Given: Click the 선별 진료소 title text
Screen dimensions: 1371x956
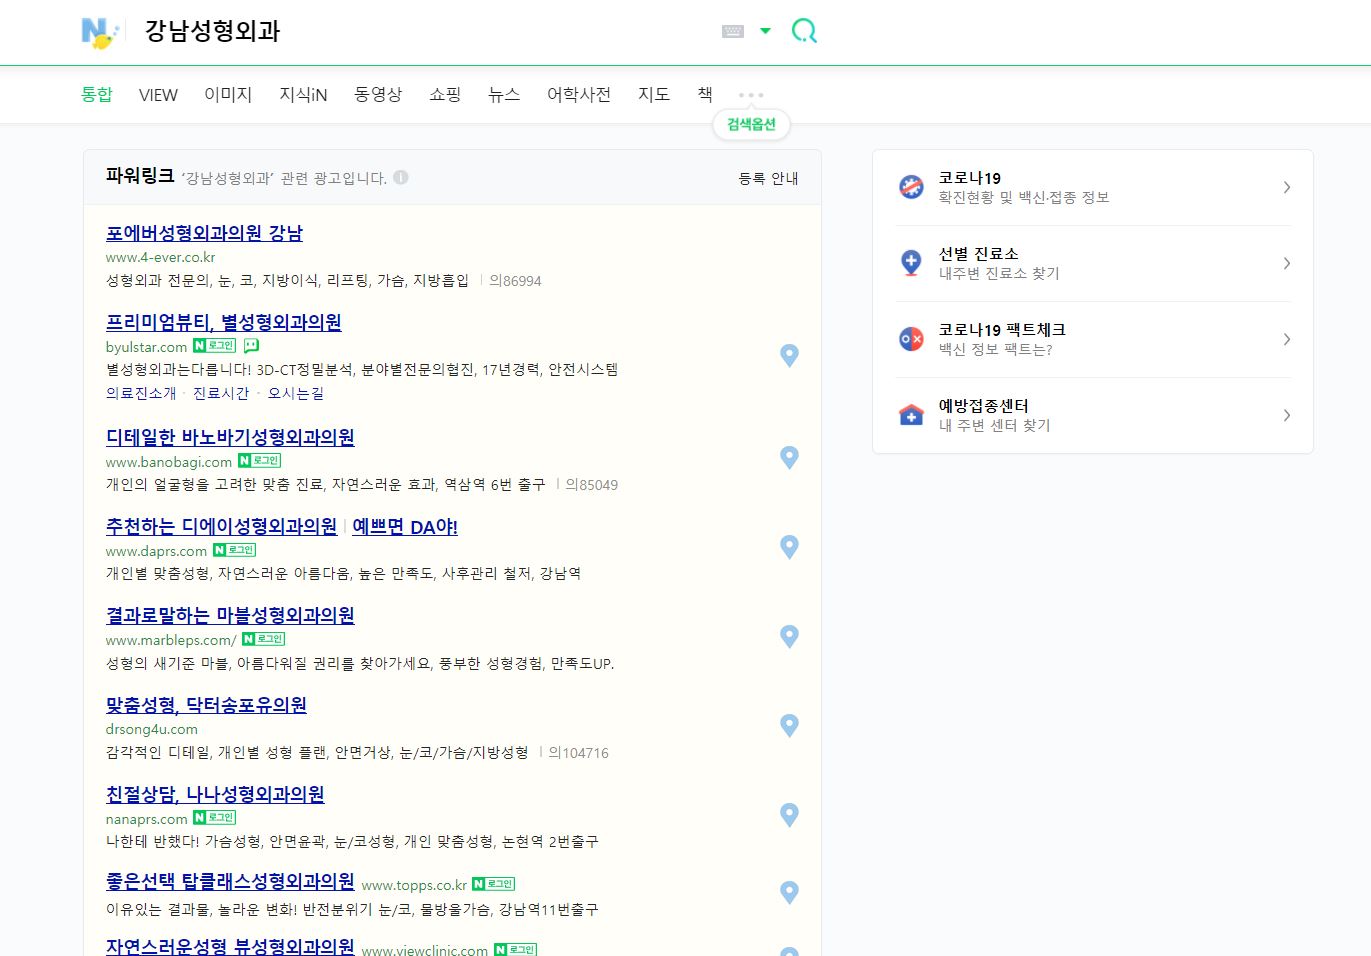Looking at the screenshot, I should click(x=978, y=253).
